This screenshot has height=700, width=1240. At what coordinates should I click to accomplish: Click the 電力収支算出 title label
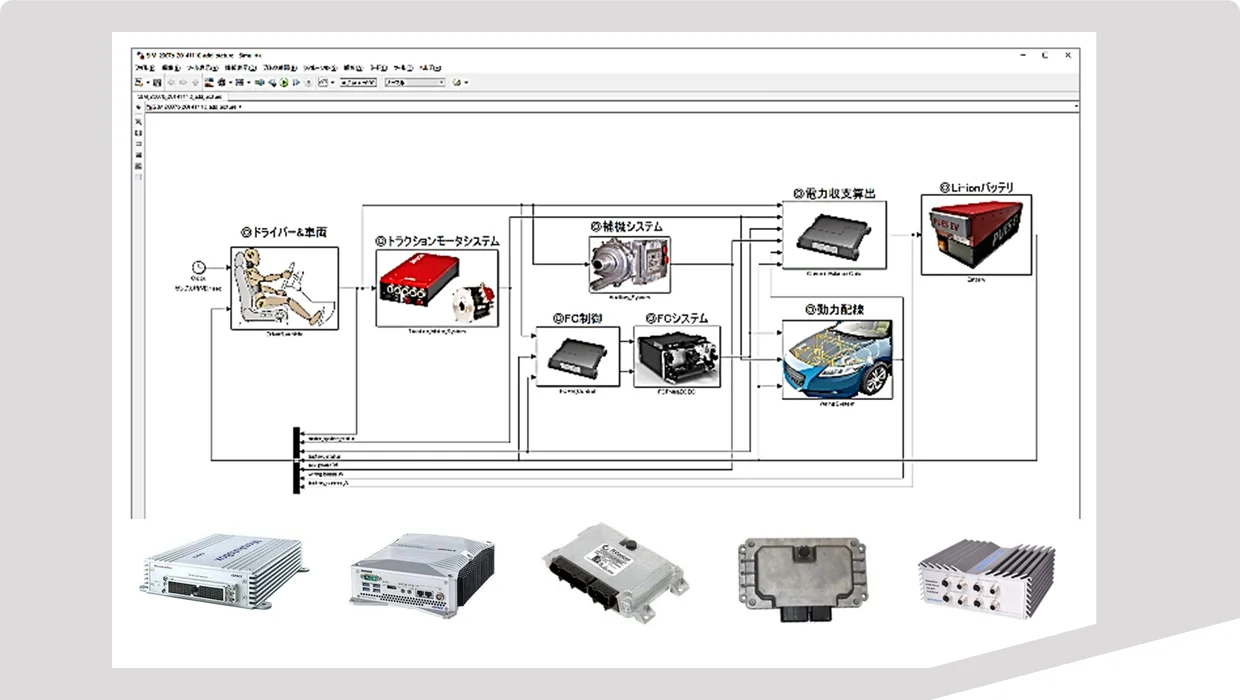834,192
